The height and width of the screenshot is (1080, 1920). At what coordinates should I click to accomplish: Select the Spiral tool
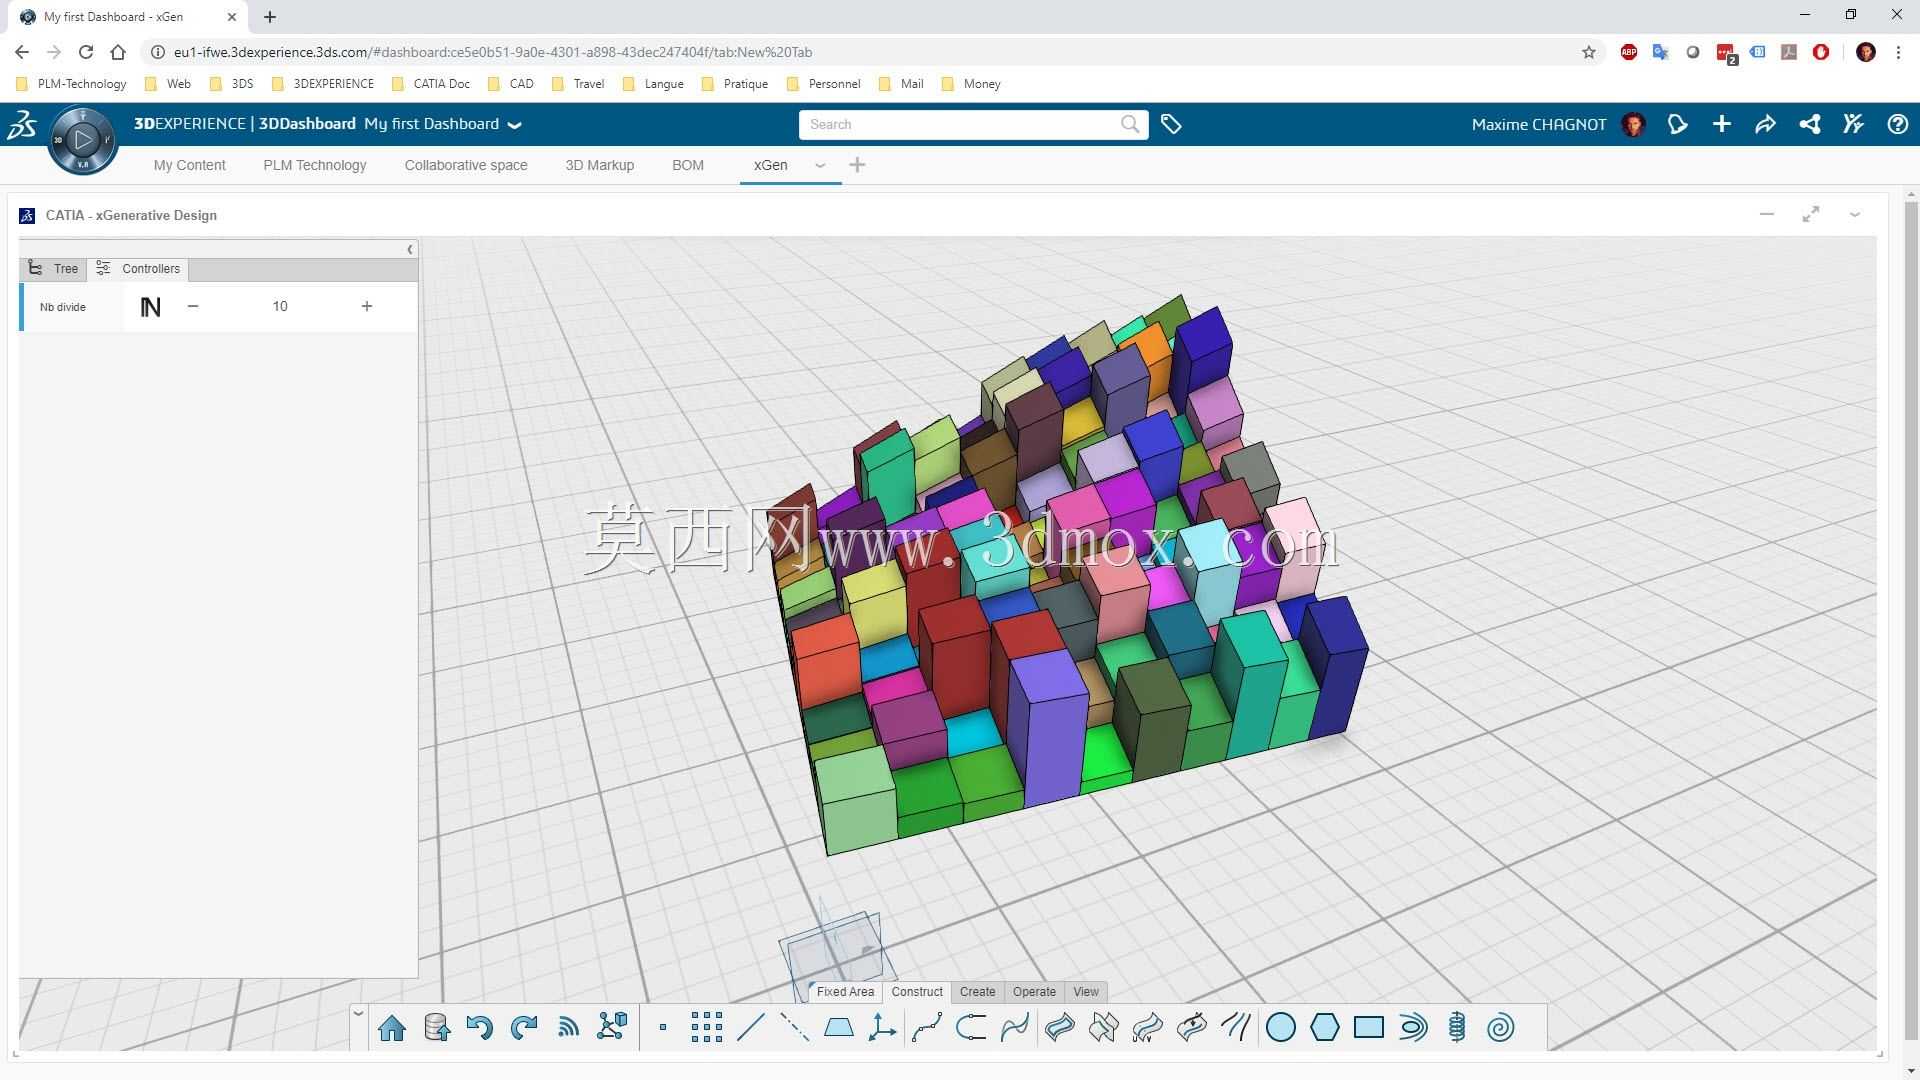click(1501, 1027)
